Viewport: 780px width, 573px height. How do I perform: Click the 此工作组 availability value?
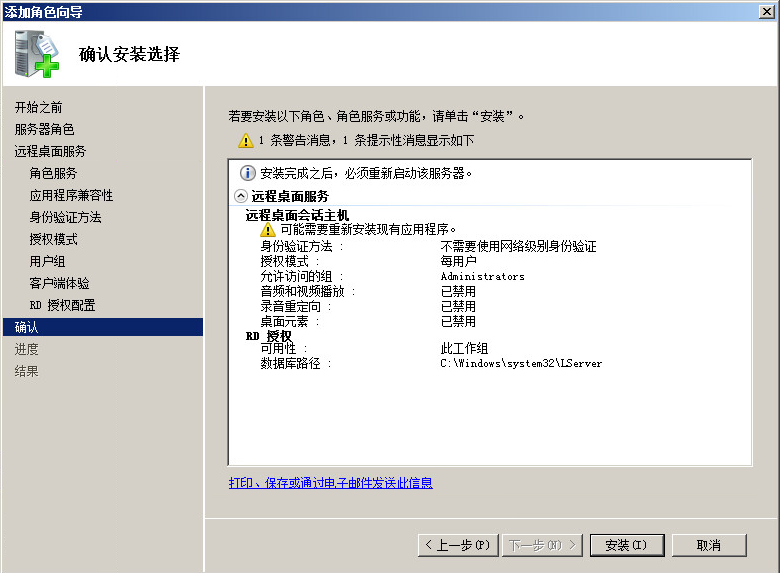click(x=465, y=348)
